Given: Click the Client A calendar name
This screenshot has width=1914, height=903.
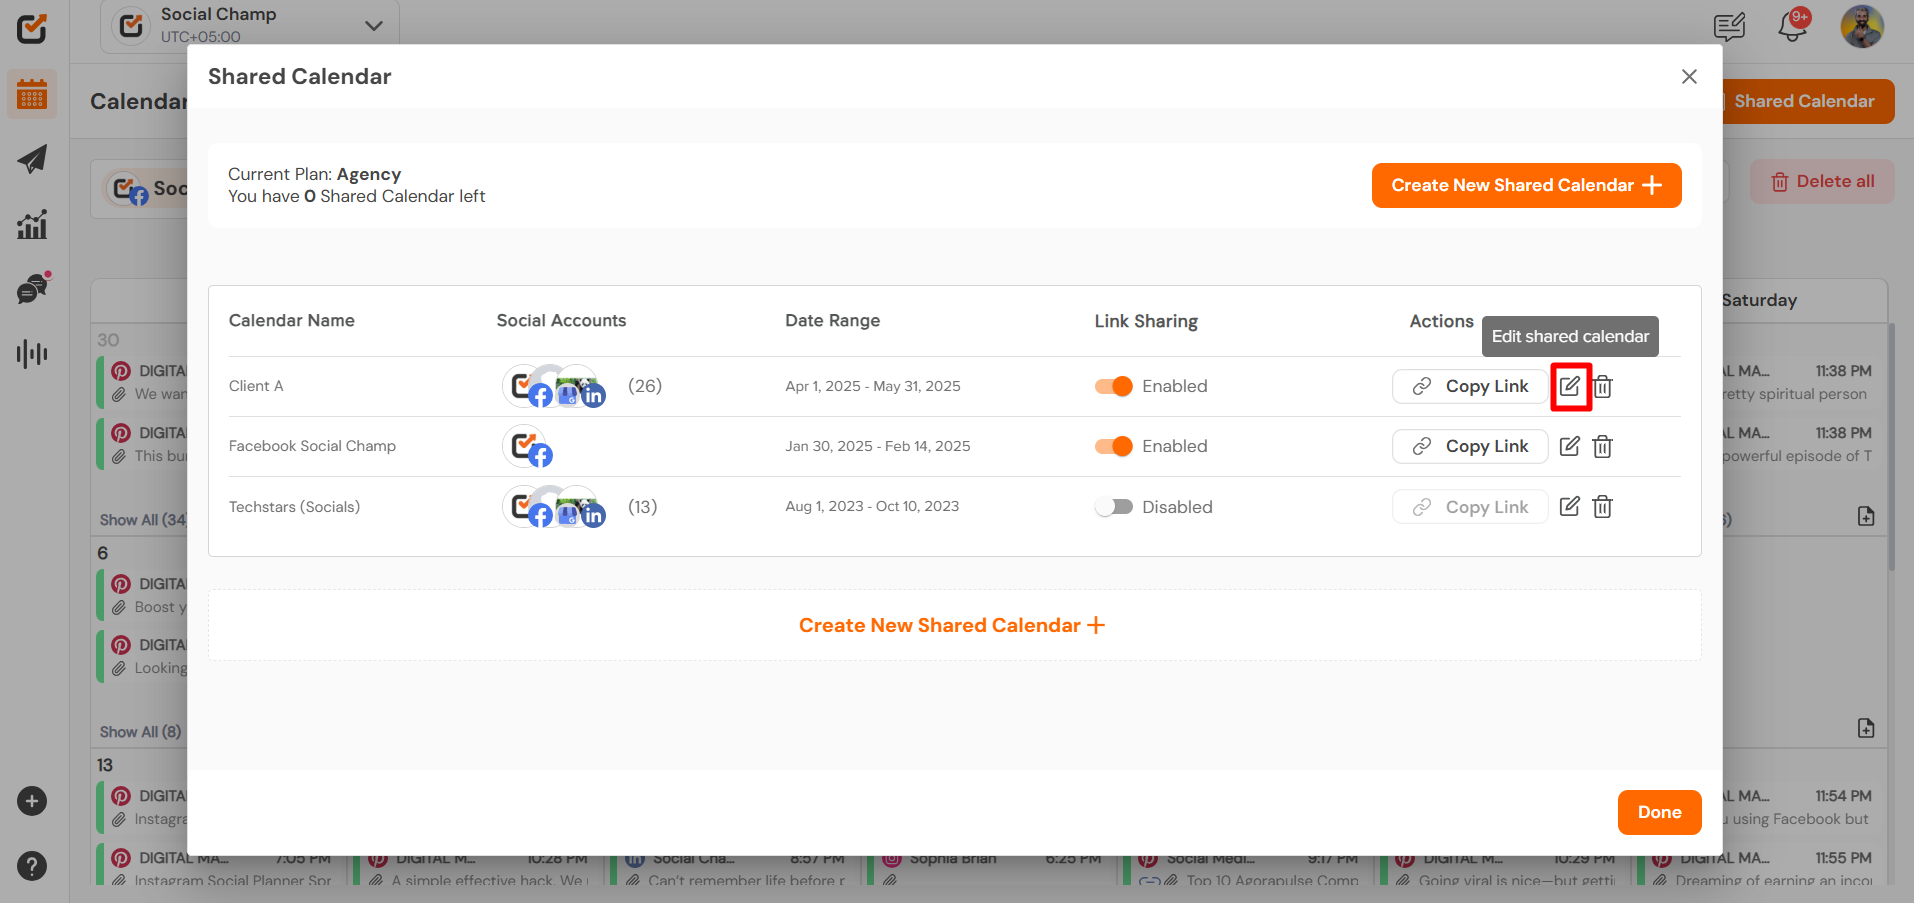Looking at the screenshot, I should (x=256, y=386).
